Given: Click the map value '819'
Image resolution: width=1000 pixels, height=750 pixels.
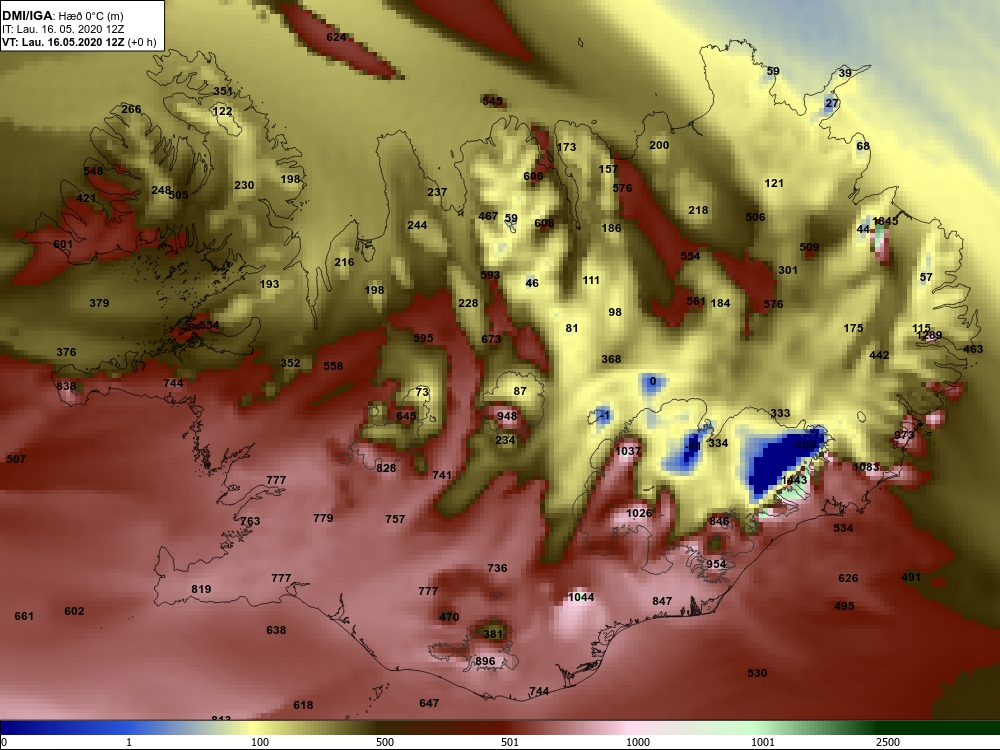Looking at the screenshot, I should (x=202, y=589).
